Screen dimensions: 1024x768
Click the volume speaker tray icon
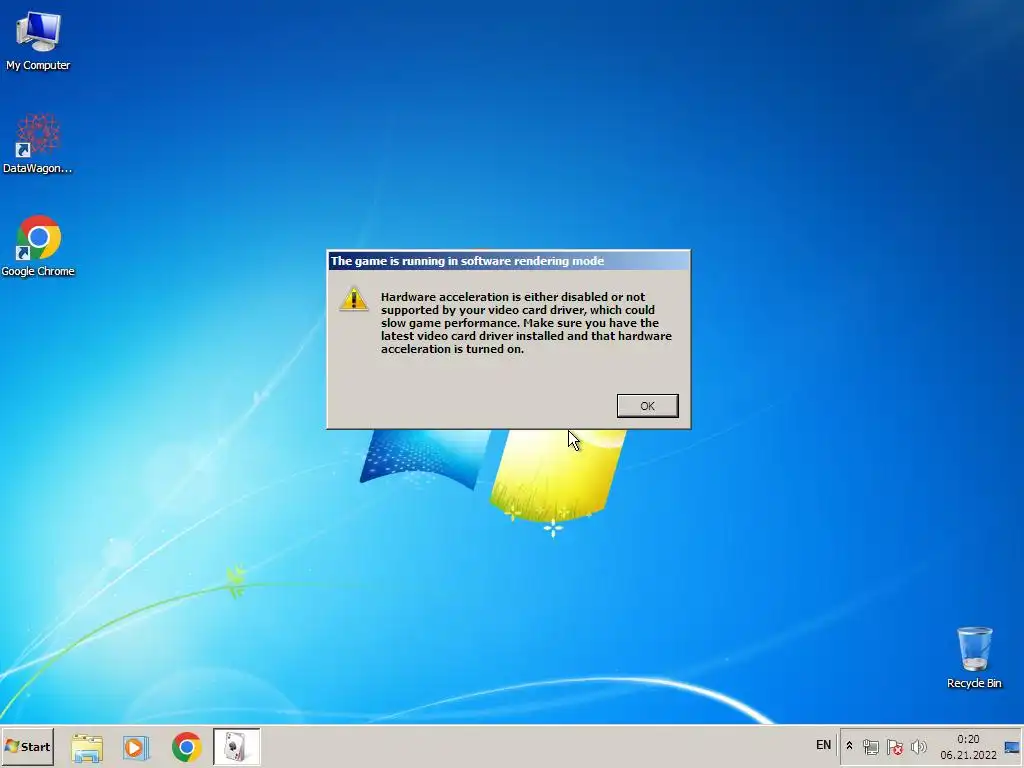918,746
